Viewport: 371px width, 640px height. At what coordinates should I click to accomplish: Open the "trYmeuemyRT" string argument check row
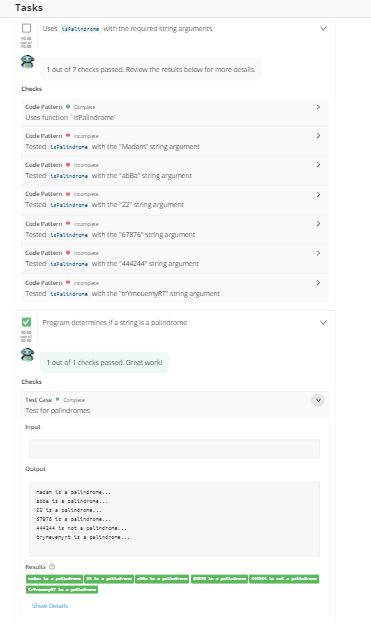(175, 288)
